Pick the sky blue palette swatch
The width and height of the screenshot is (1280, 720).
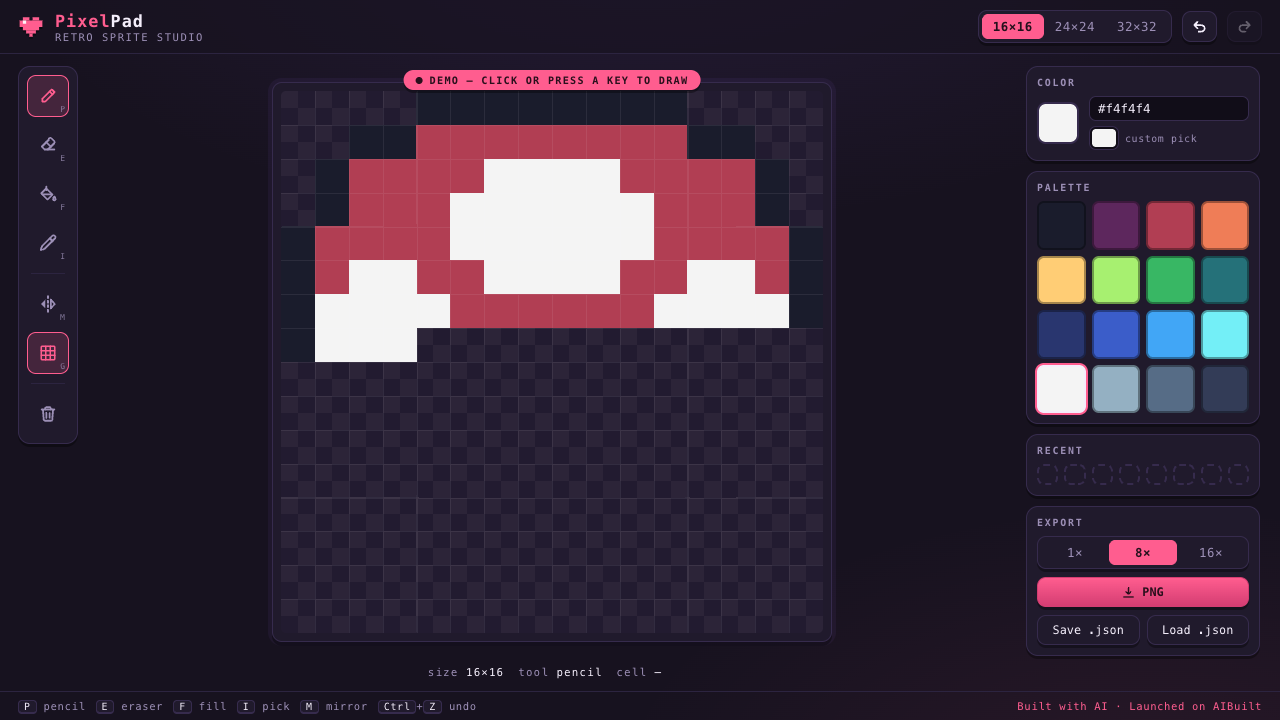(1170, 334)
